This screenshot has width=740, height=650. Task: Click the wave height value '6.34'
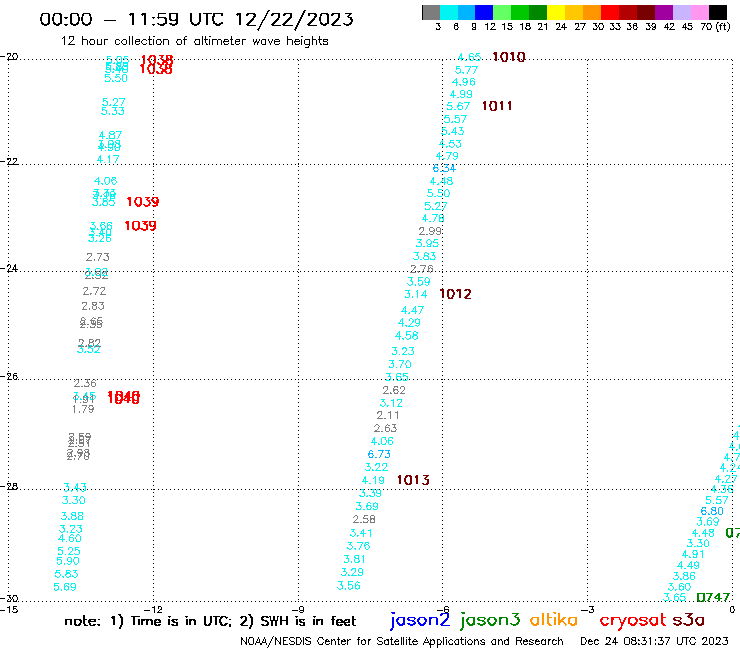[444, 169]
